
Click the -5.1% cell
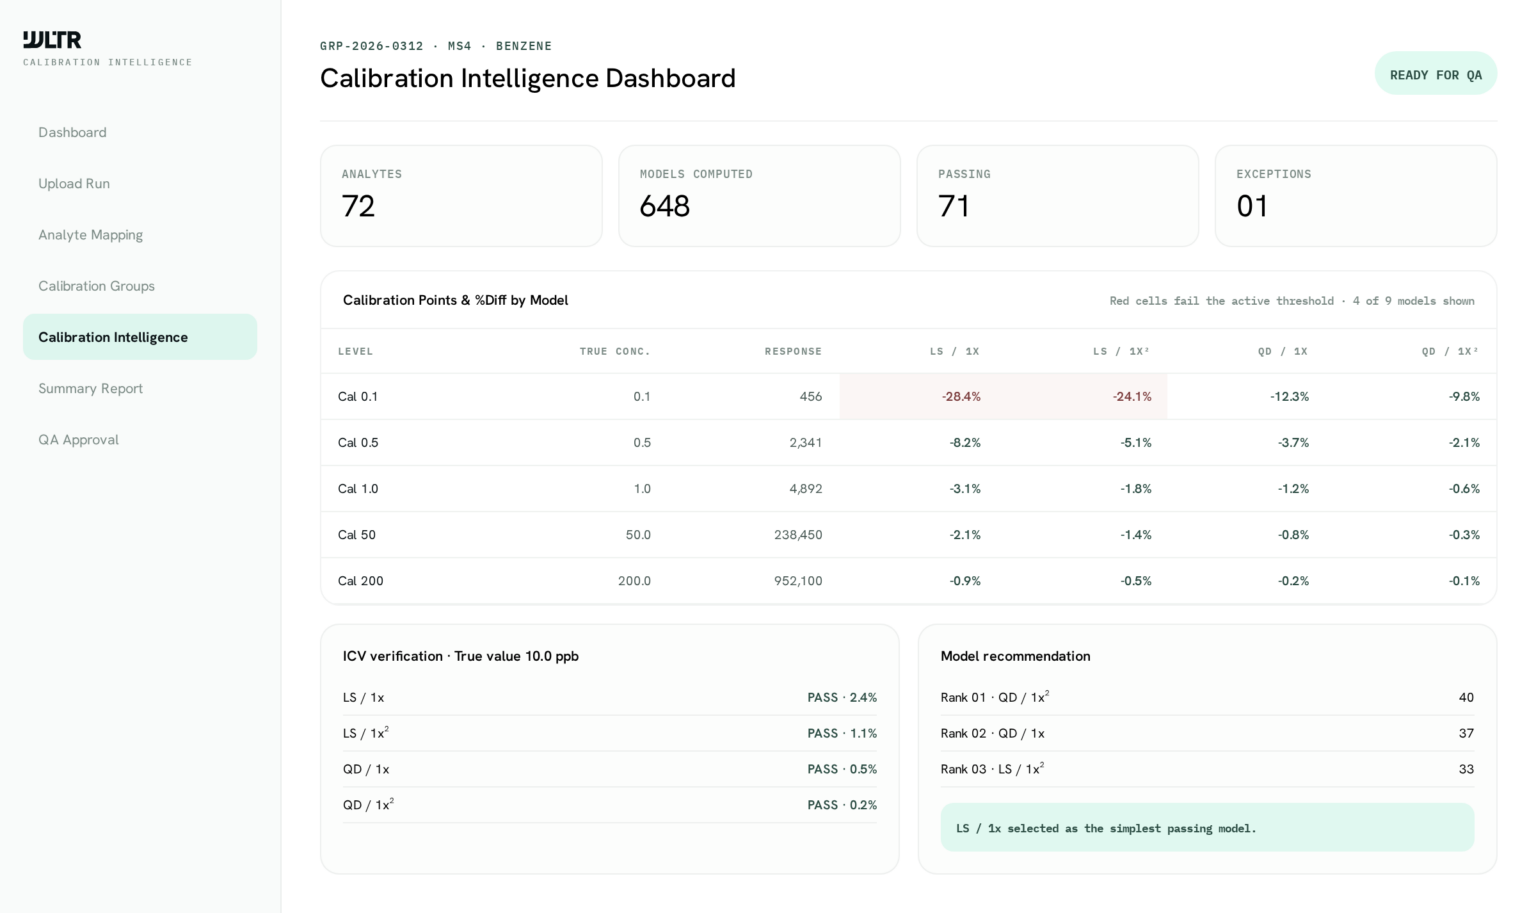click(1136, 442)
